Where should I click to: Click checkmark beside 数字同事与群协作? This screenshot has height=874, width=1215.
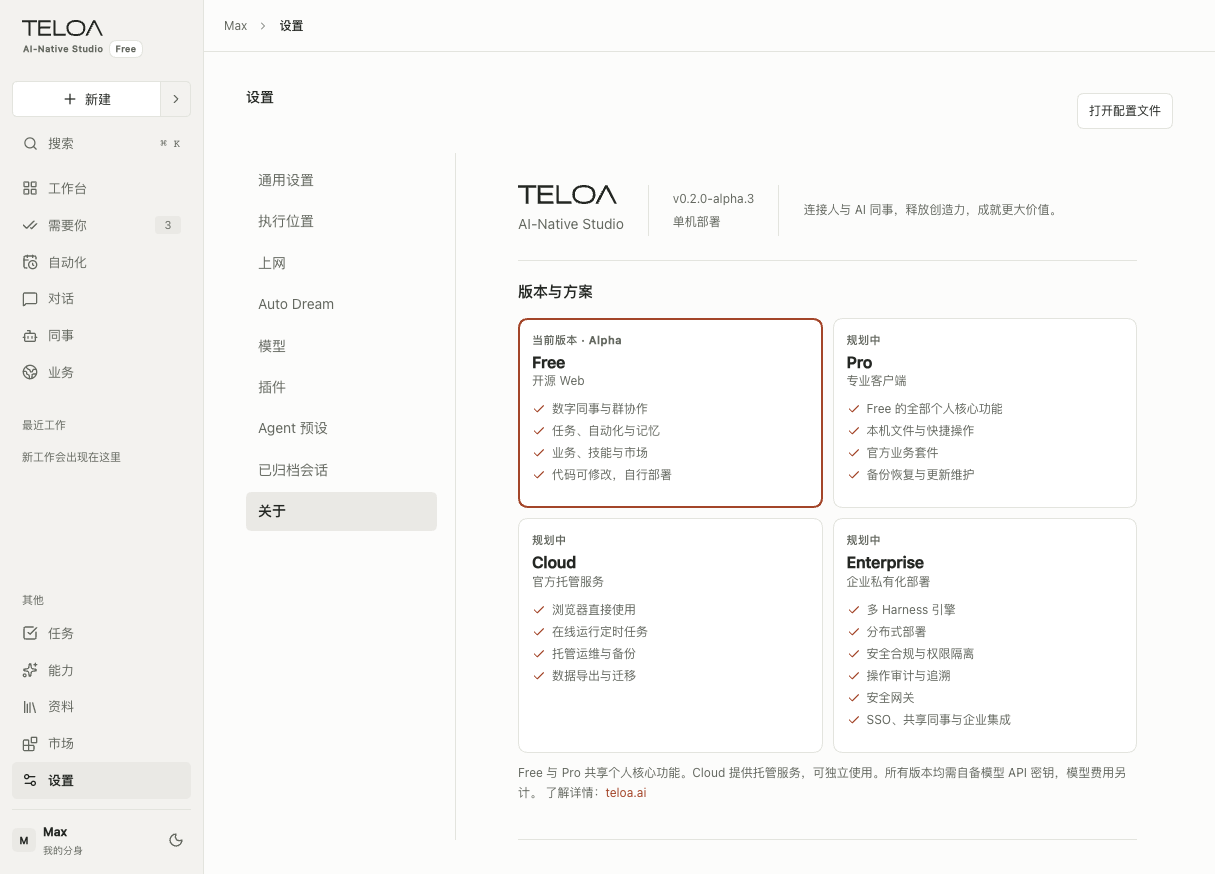point(539,409)
